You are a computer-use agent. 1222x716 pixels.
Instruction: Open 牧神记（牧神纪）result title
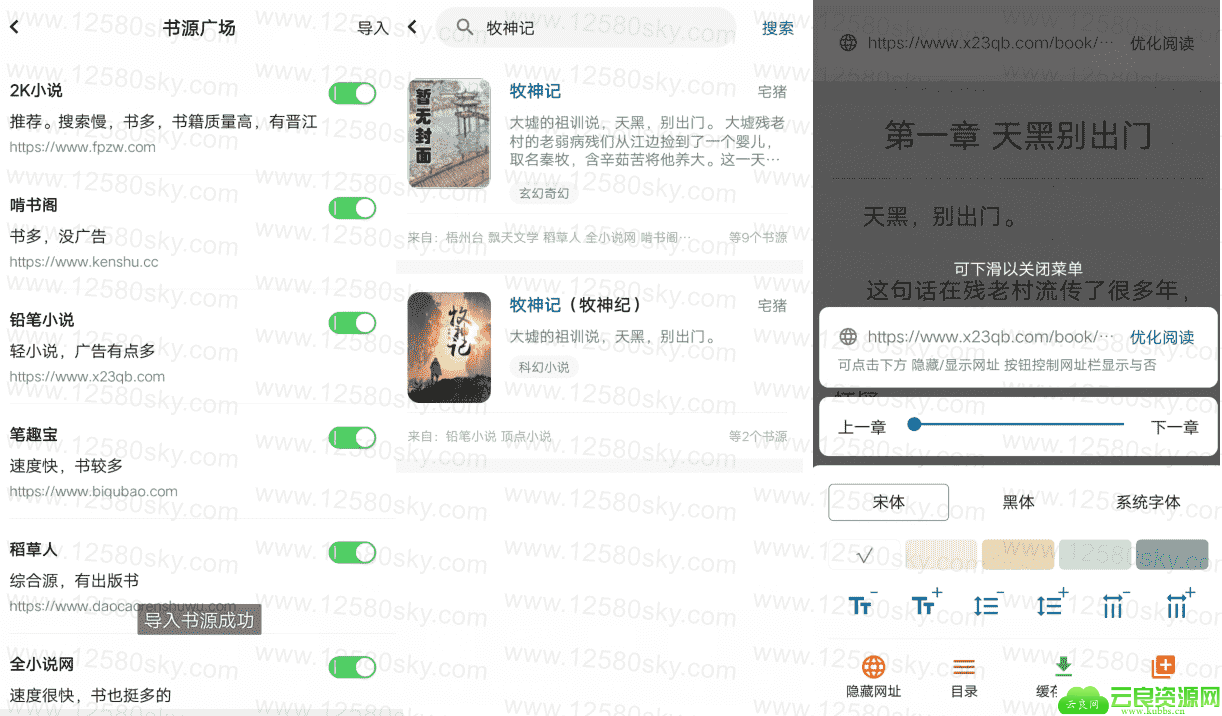pyautogui.click(x=576, y=304)
